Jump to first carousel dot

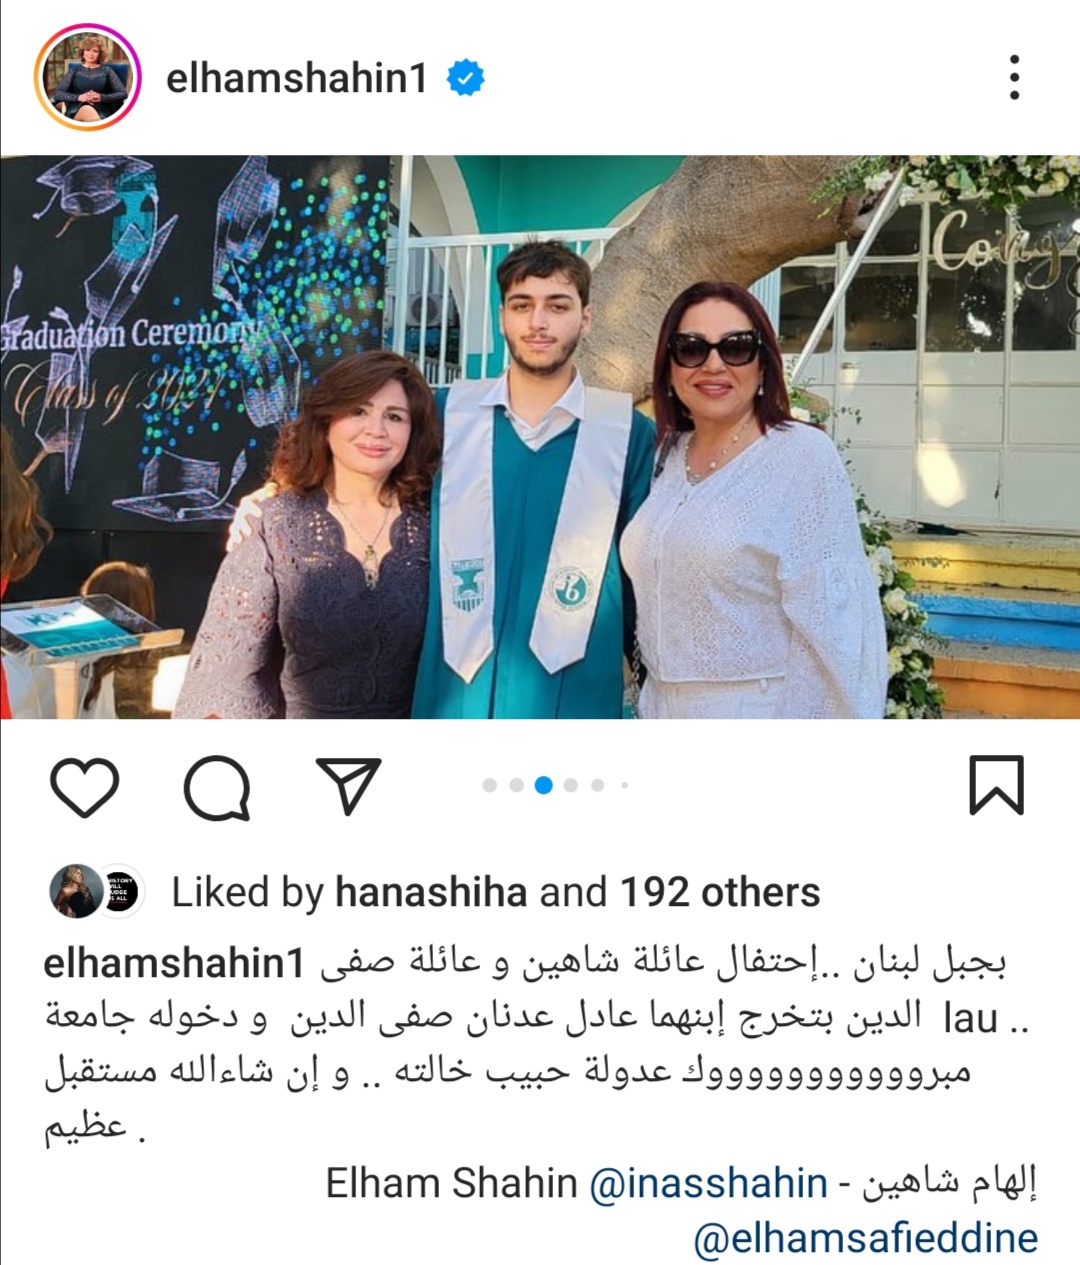[x=490, y=785]
